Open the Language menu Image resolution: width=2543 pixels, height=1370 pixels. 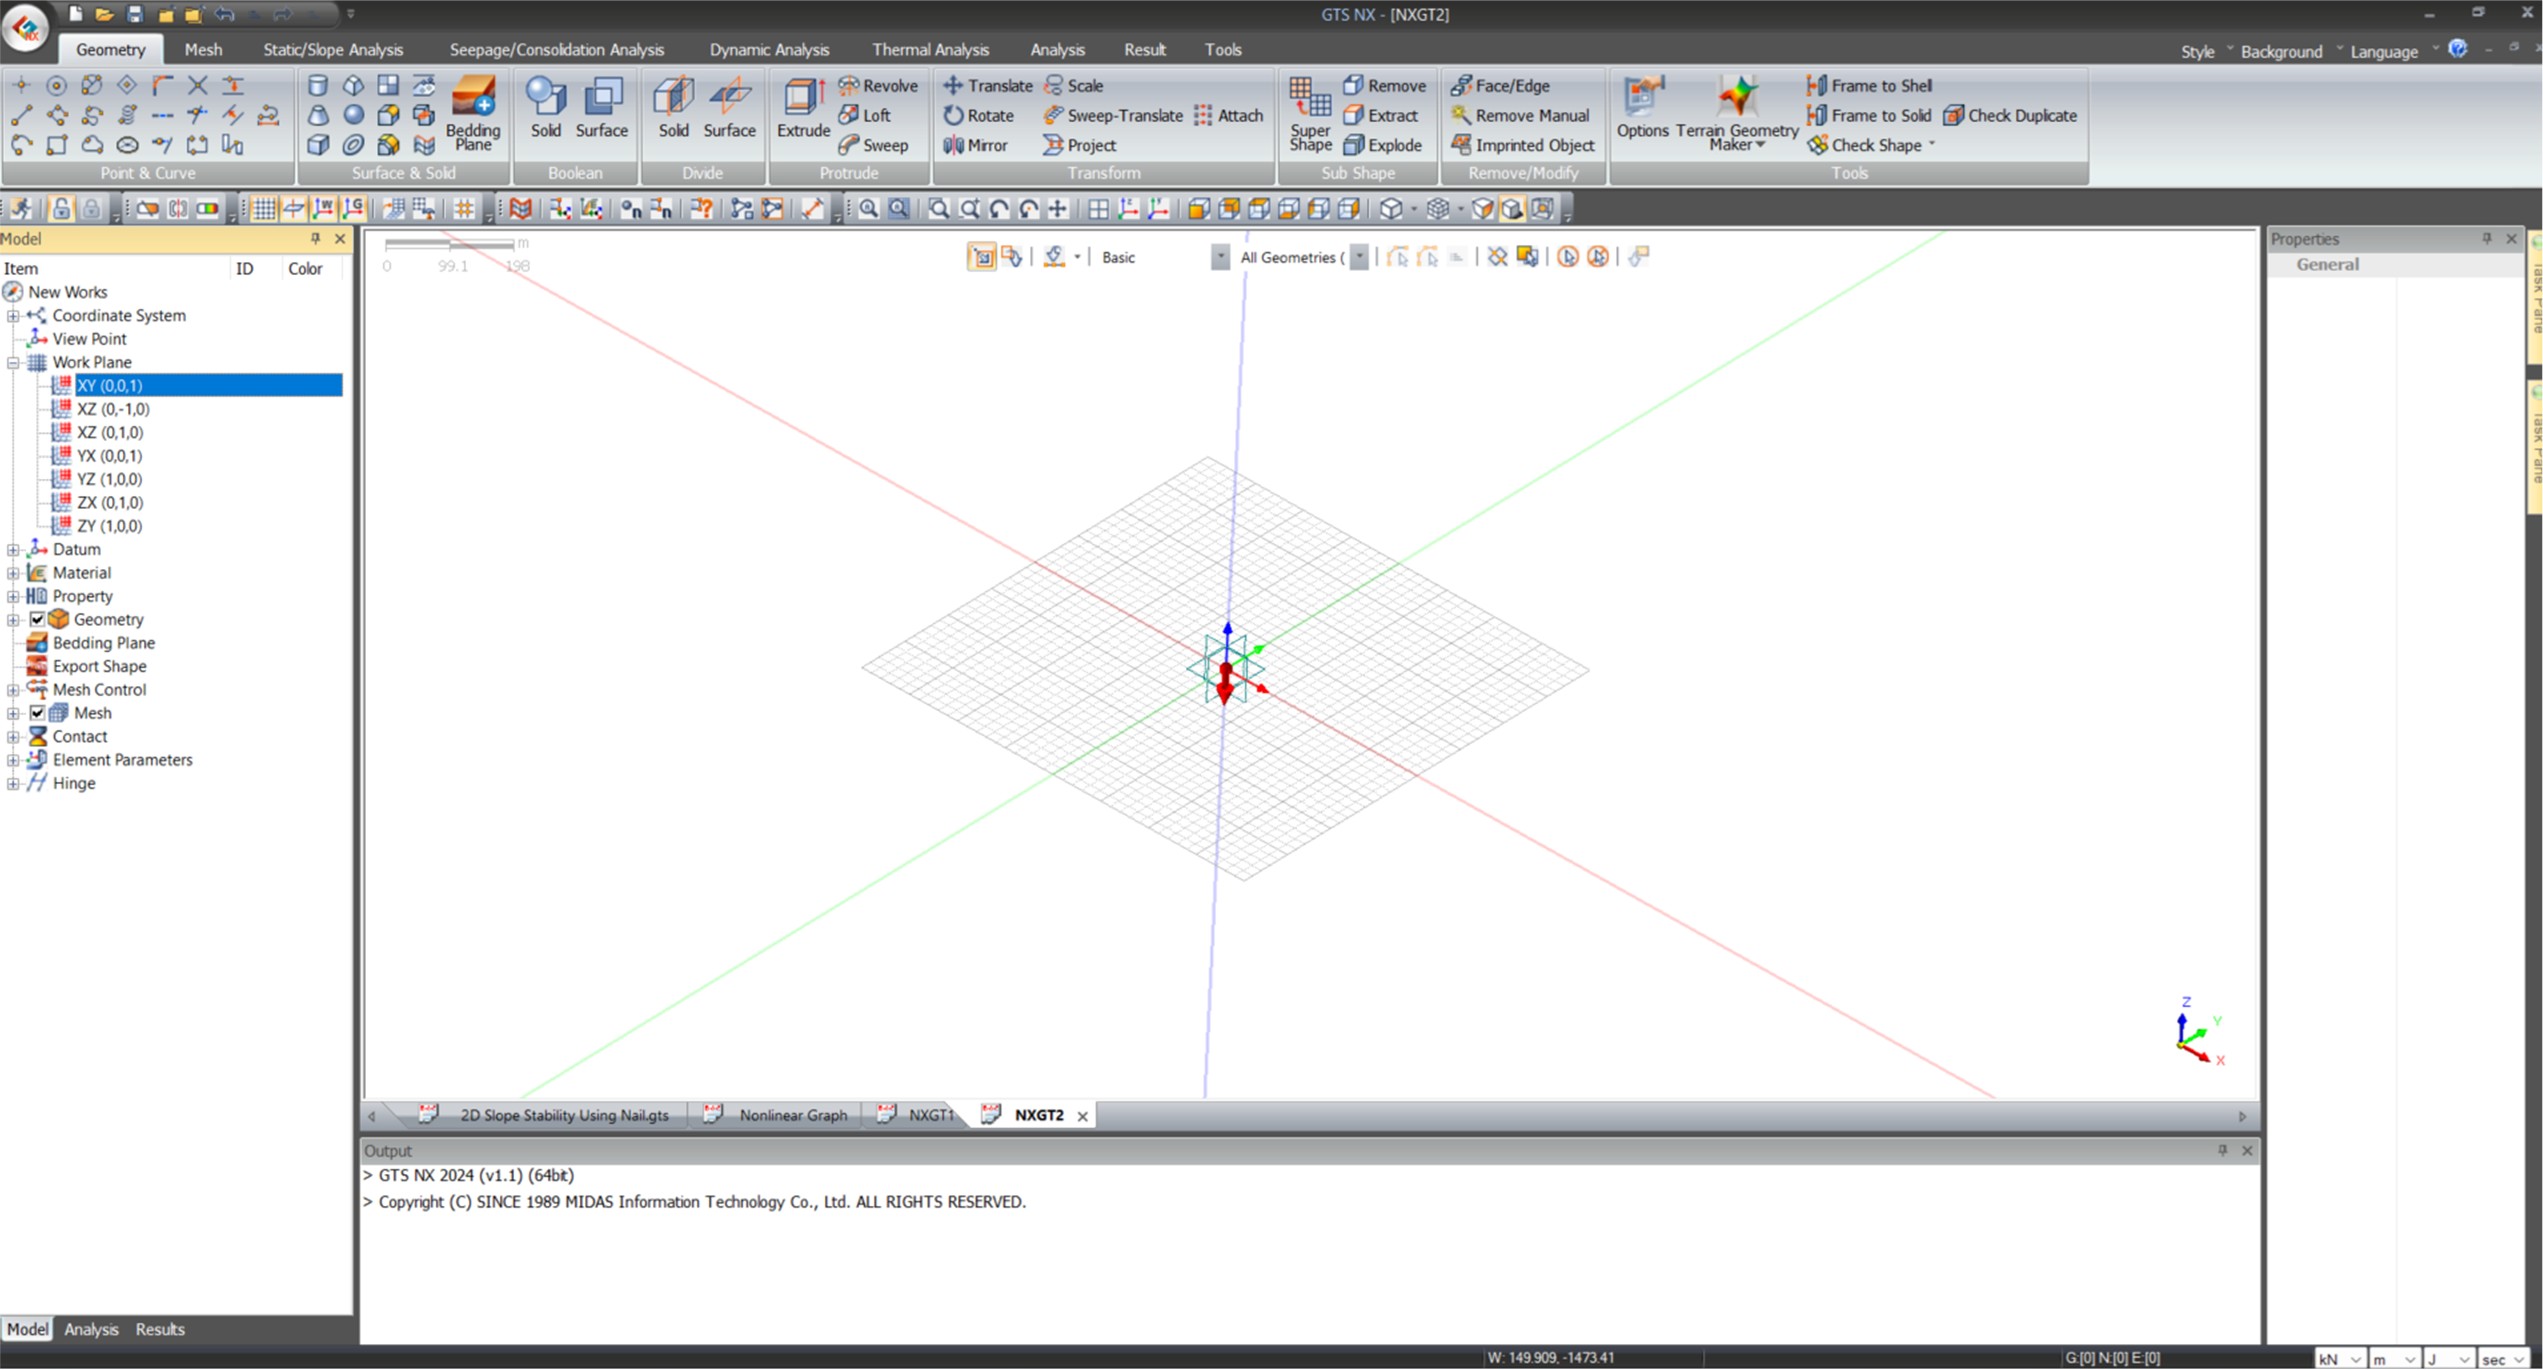[2384, 51]
